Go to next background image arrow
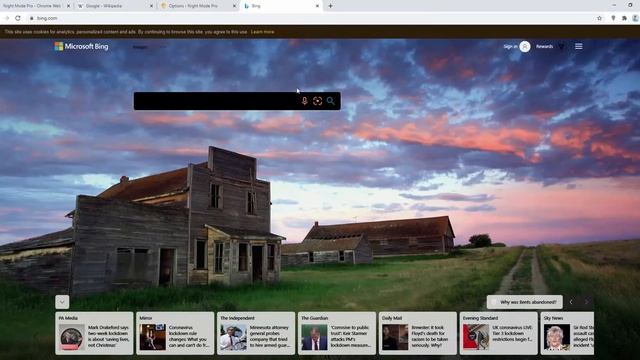Screen dimensions: 640x360 (587, 302)
